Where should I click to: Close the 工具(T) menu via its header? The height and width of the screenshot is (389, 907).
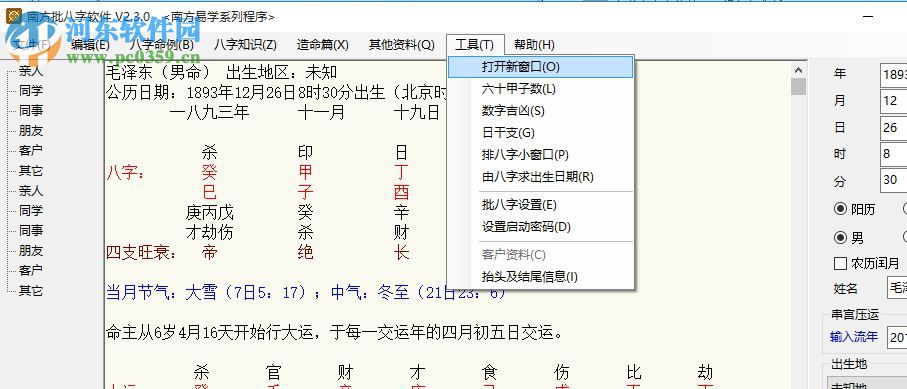[474, 45]
